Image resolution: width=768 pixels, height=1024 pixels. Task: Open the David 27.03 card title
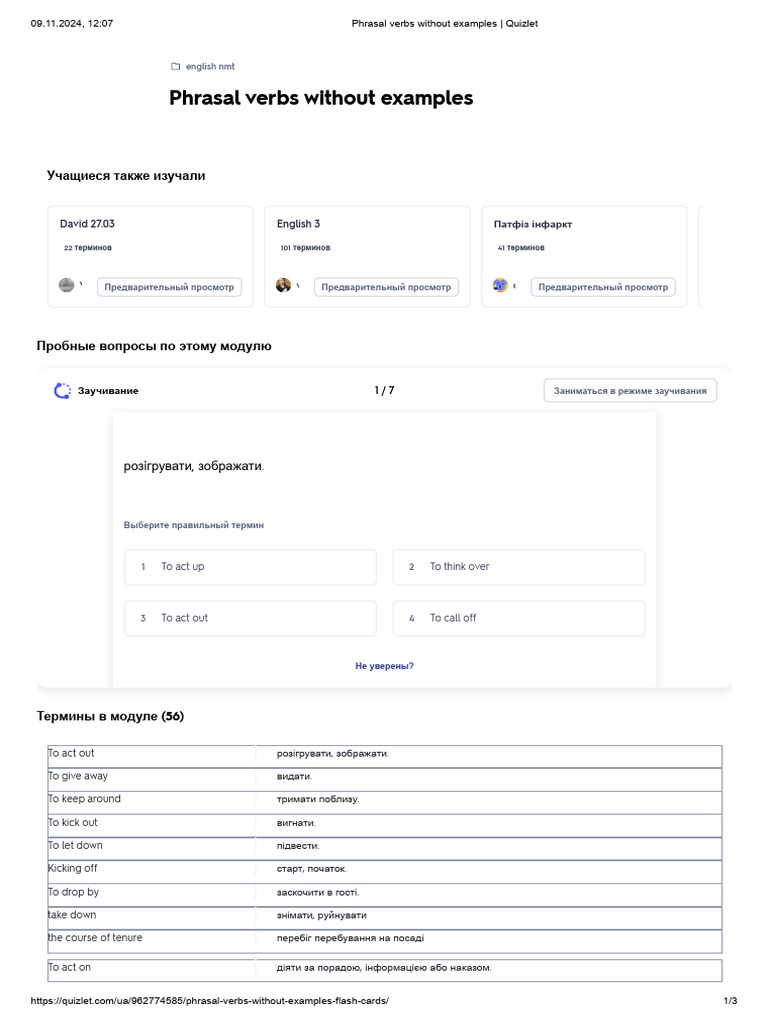87,224
